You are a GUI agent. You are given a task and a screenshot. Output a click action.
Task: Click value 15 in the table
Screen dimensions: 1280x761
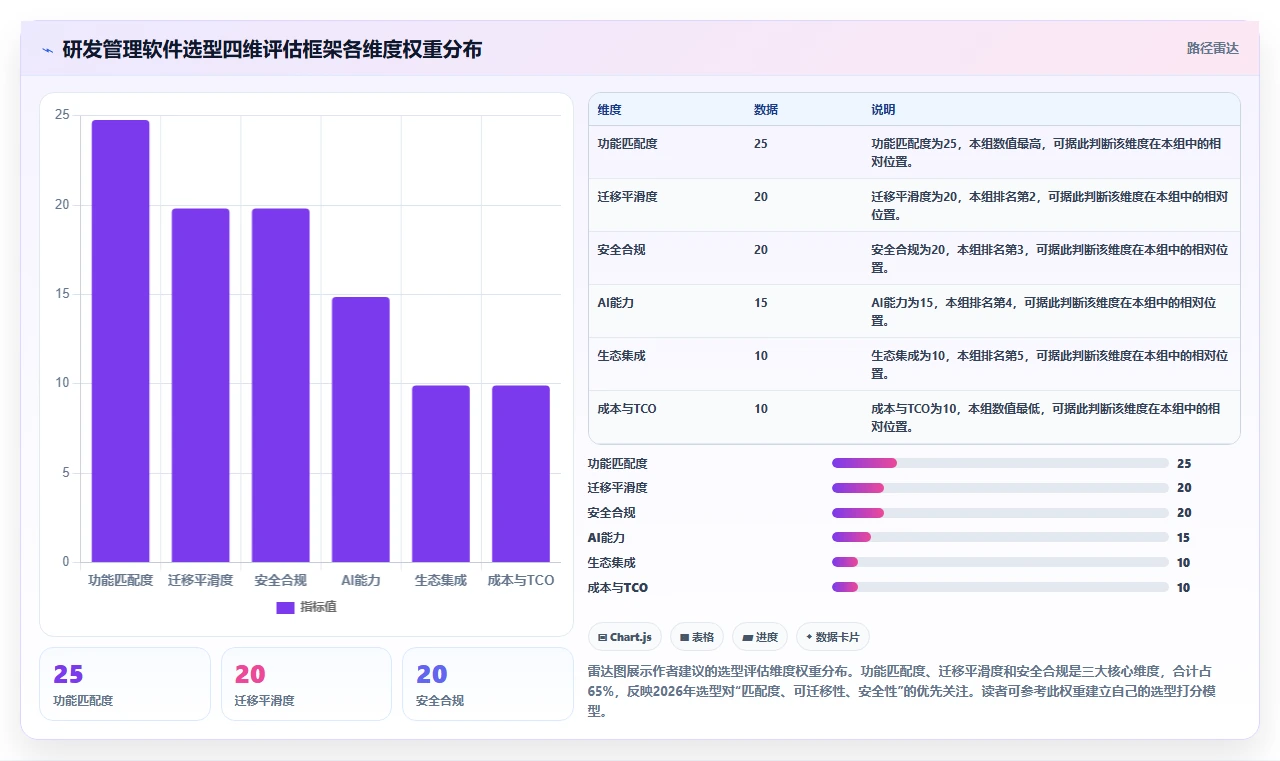click(761, 303)
